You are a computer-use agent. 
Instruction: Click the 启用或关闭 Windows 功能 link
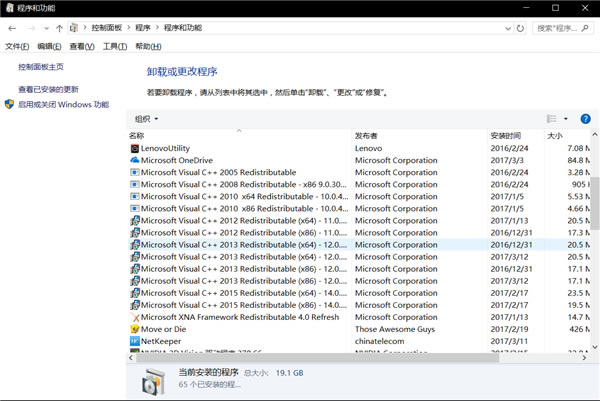(63, 103)
